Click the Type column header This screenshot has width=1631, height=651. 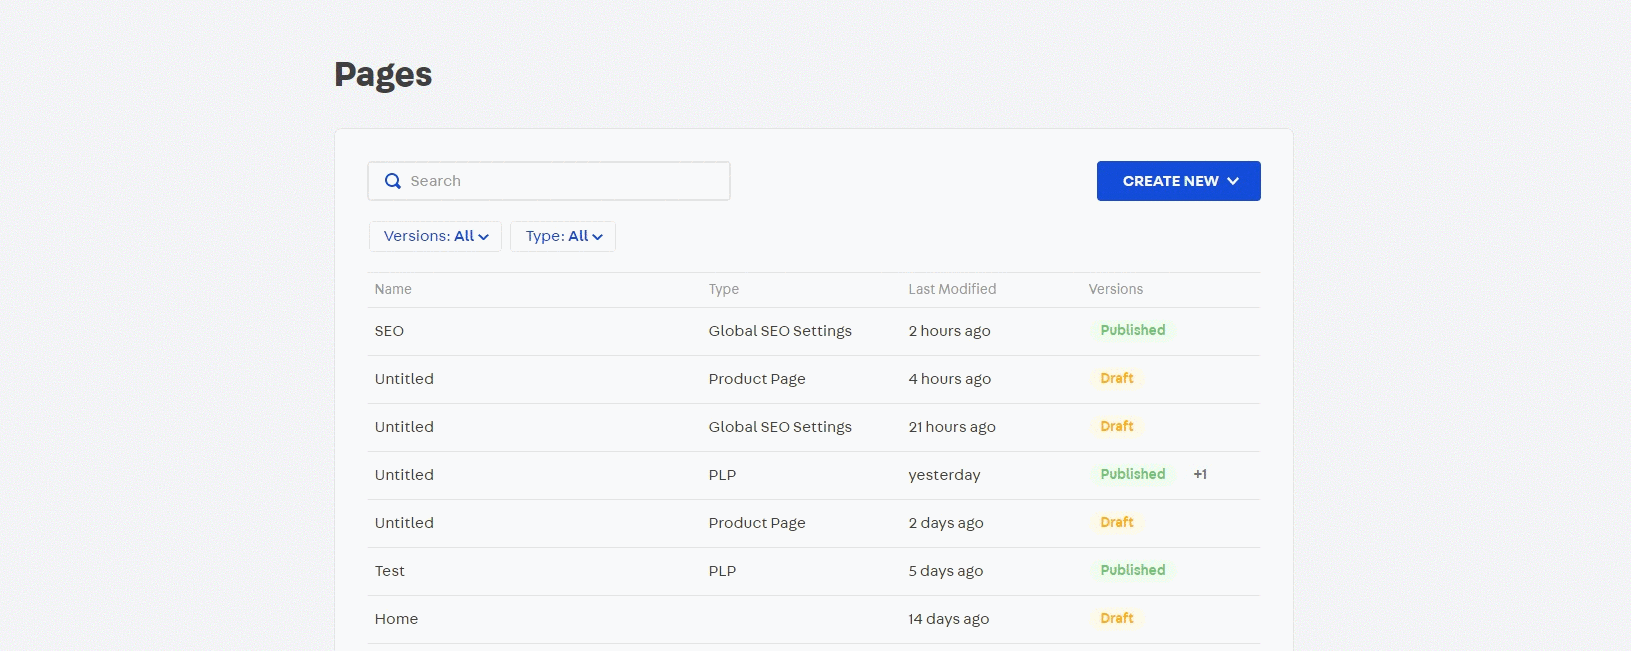(x=724, y=289)
